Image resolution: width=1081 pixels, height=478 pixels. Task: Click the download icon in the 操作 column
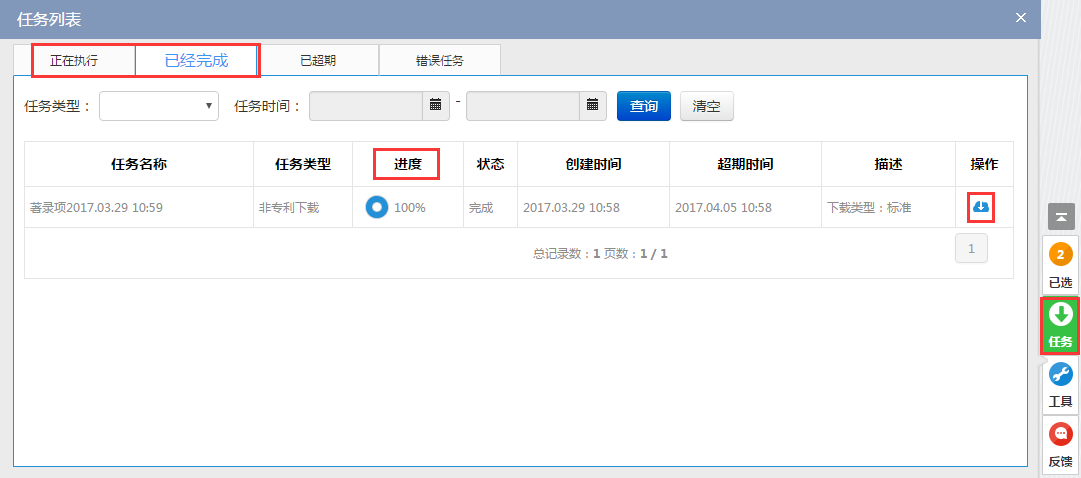point(981,207)
